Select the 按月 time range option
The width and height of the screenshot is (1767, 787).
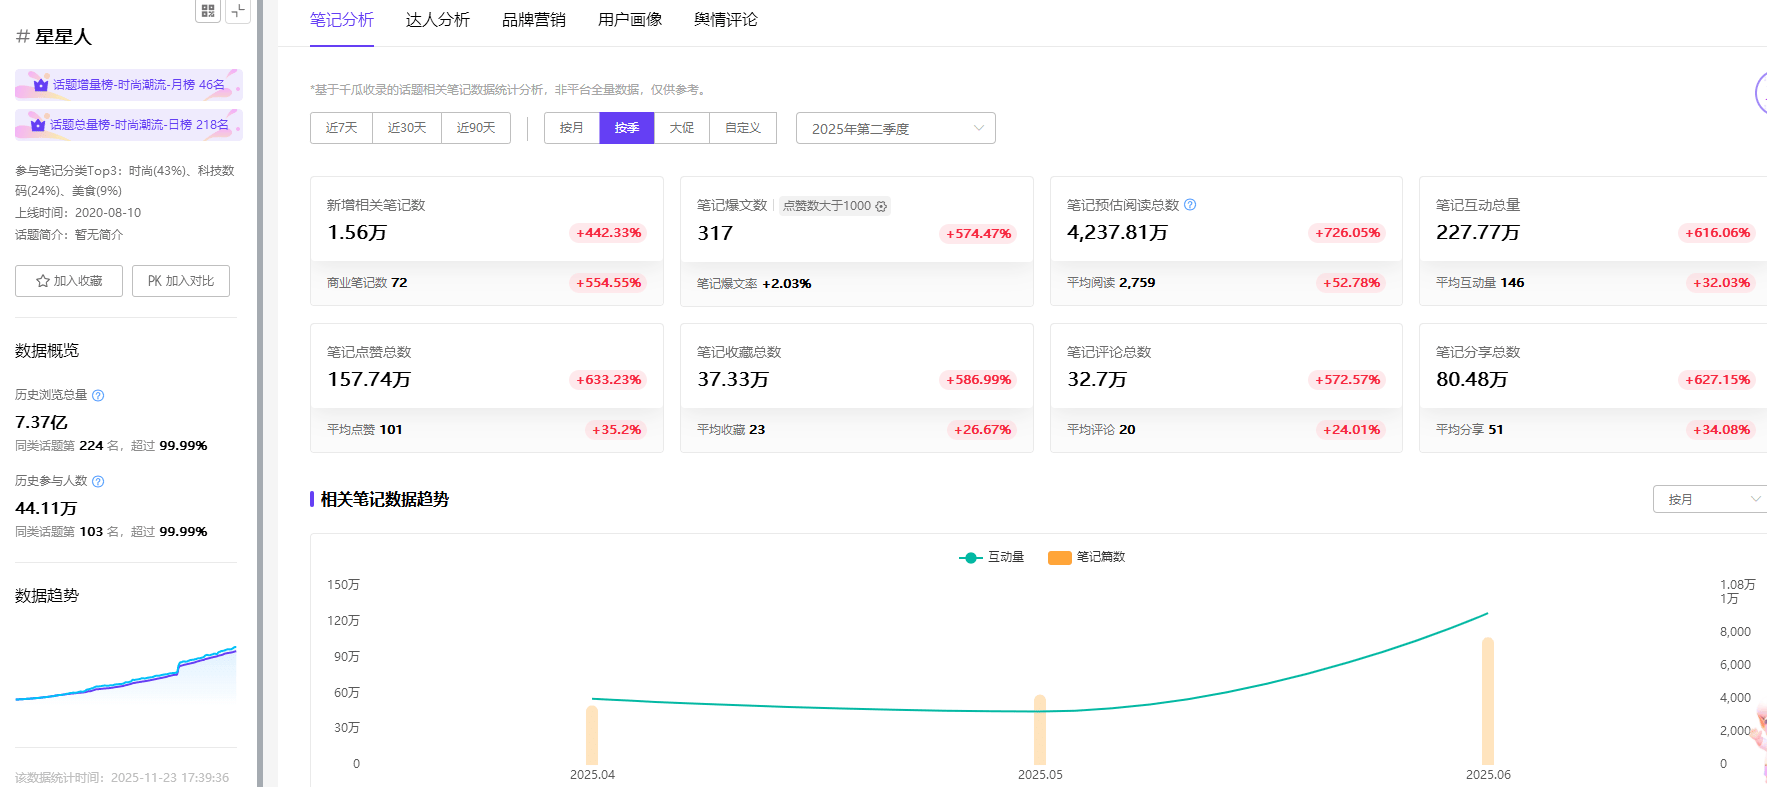click(571, 128)
